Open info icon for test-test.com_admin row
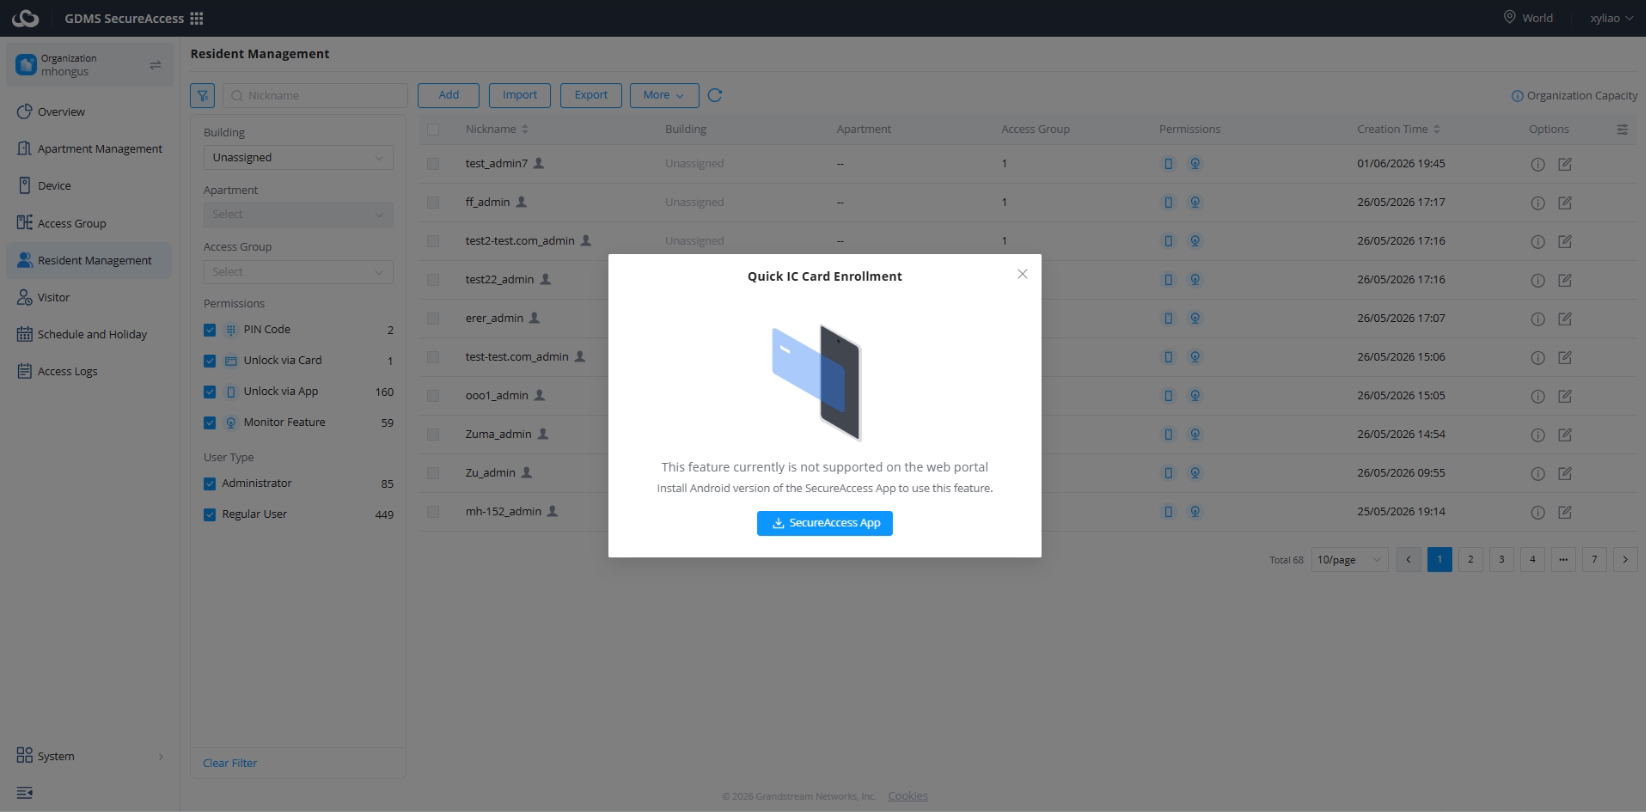Image resolution: width=1646 pixels, height=812 pixels. pos(1538,357)
